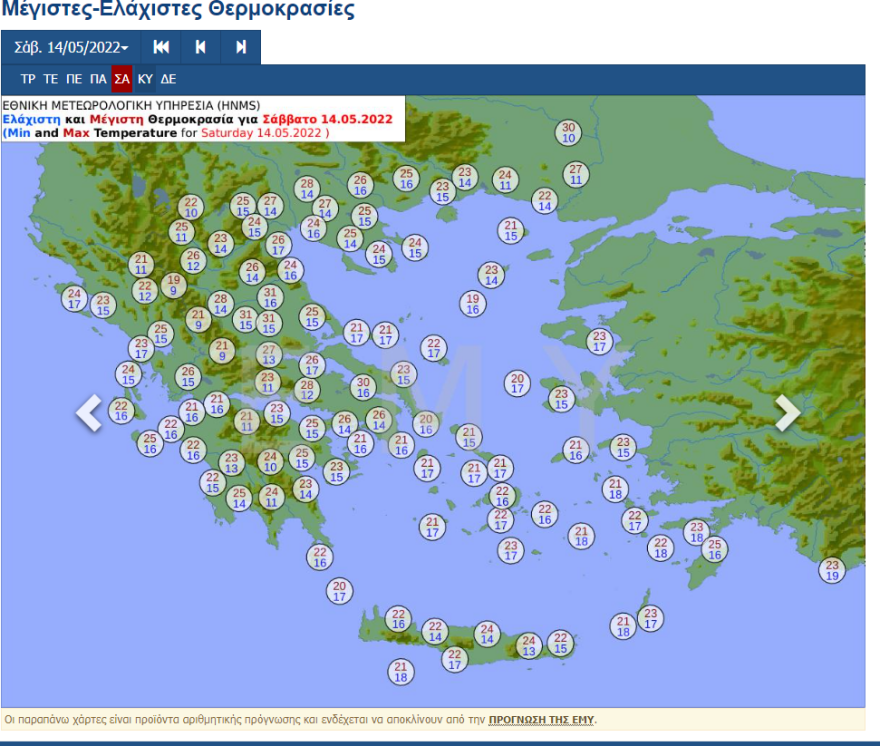Click the 27/11 temperature marker in the northeast

576,175
